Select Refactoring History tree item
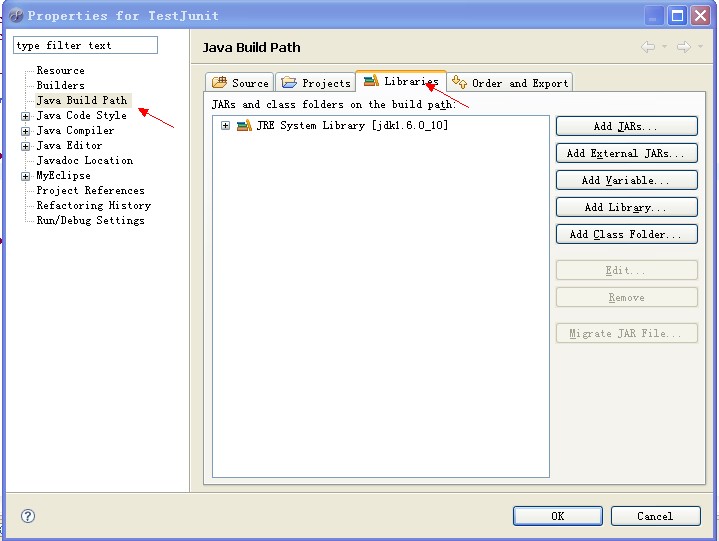719x541 pixels. [94, 205]
